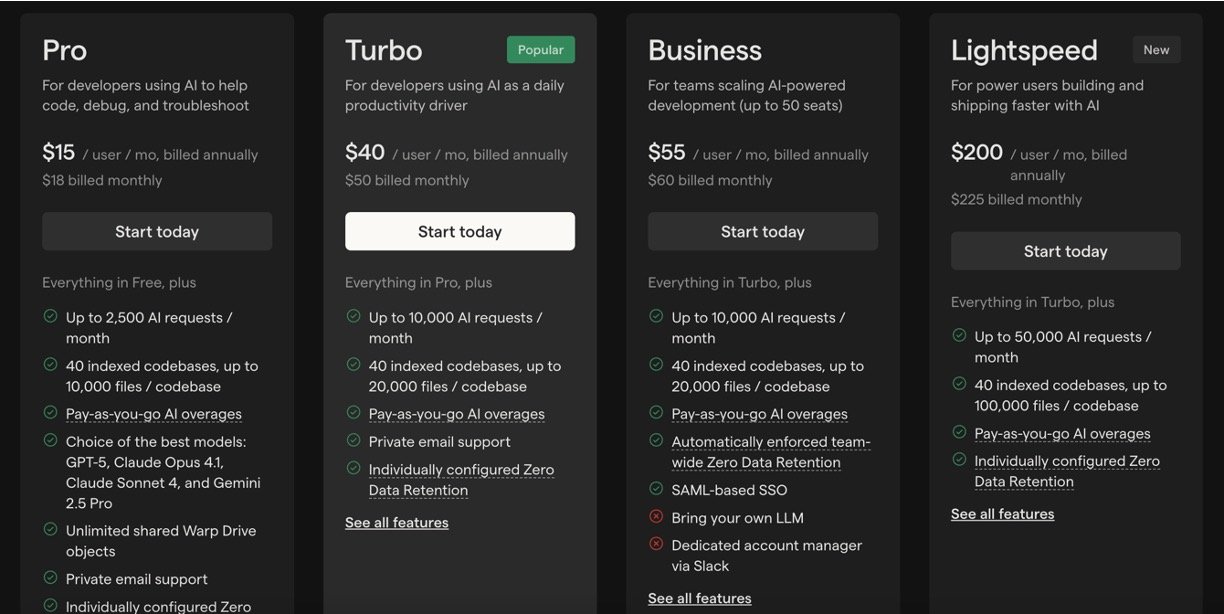Click Individually configured Zero Data Retention in Turbo
The width and height of the screenshot is (1224, 614).
tap(461, 480)
